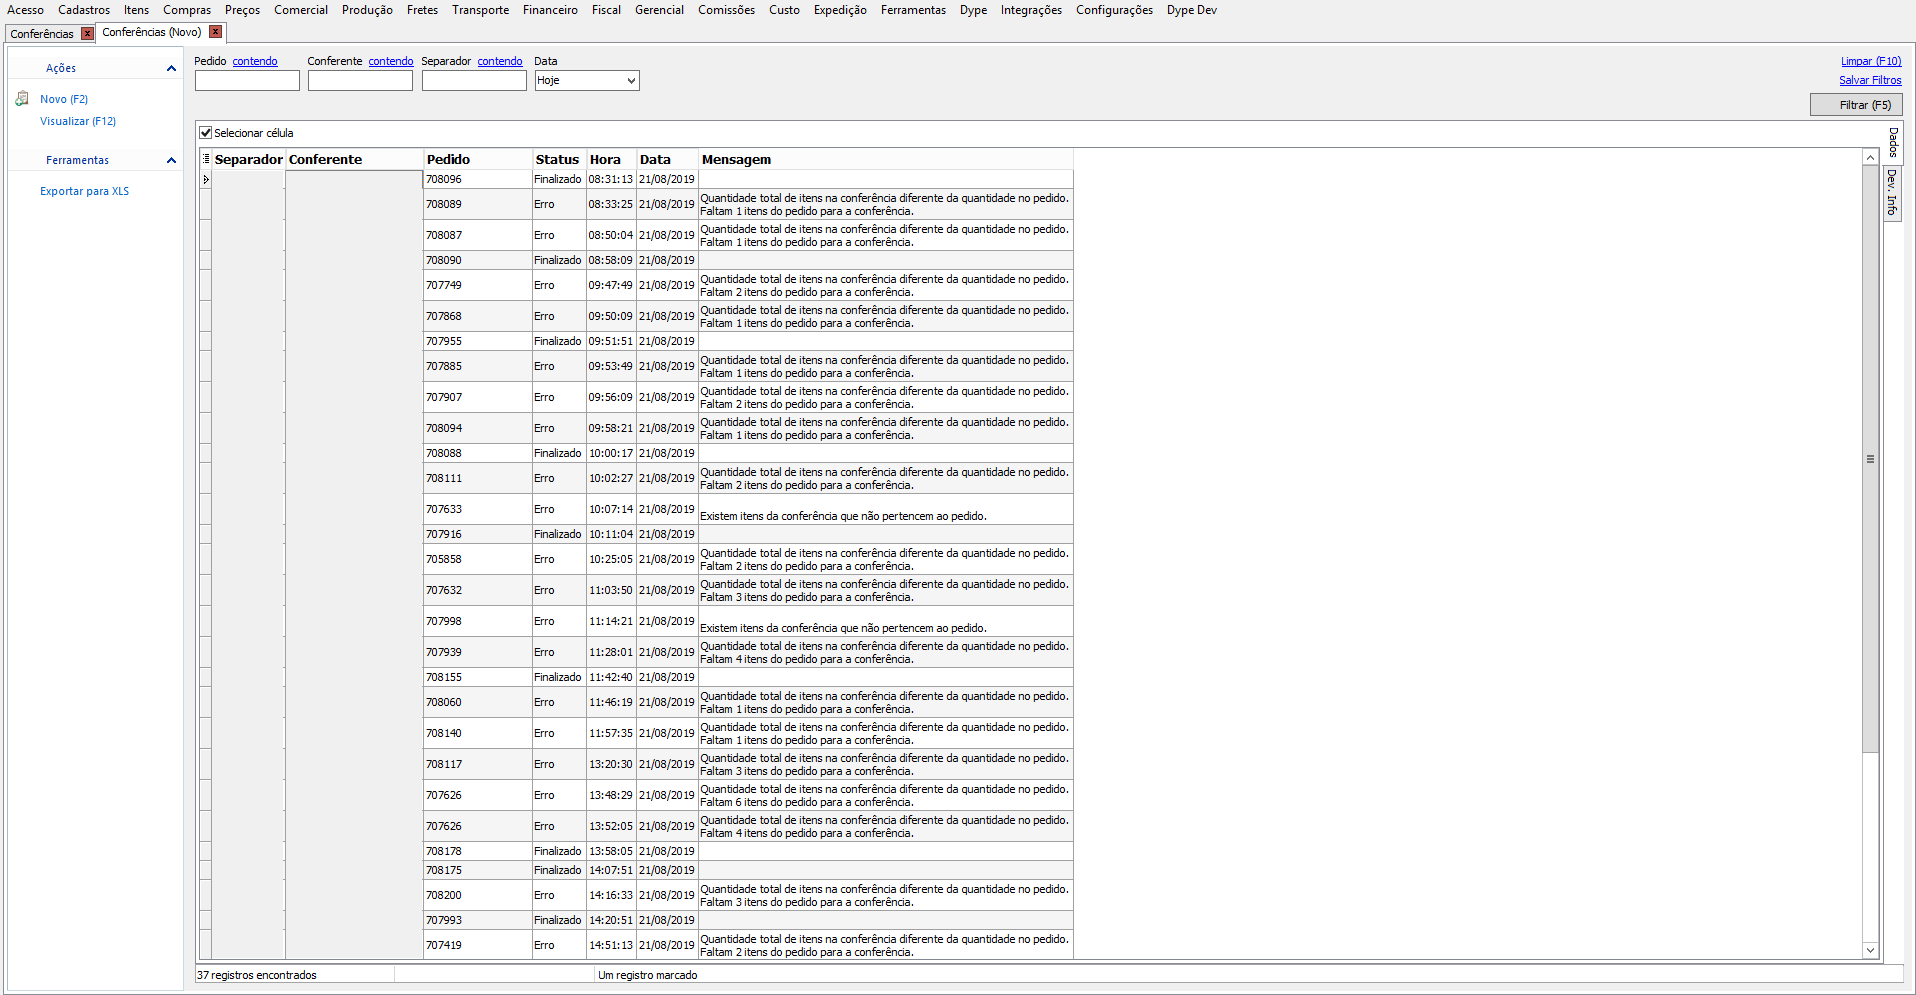1916x995 pixels.
Task: Sort by the Mensagem column header
Action: [885, 160]
